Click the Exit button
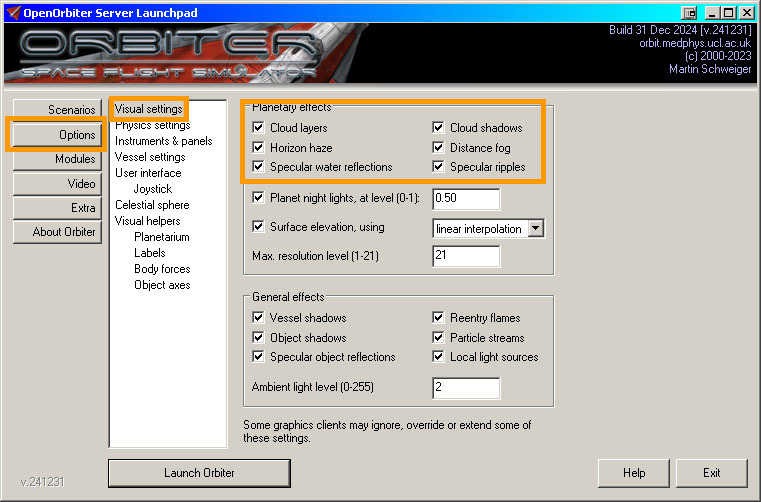Screen dimensions: 761x502 (x=711, y=473)
